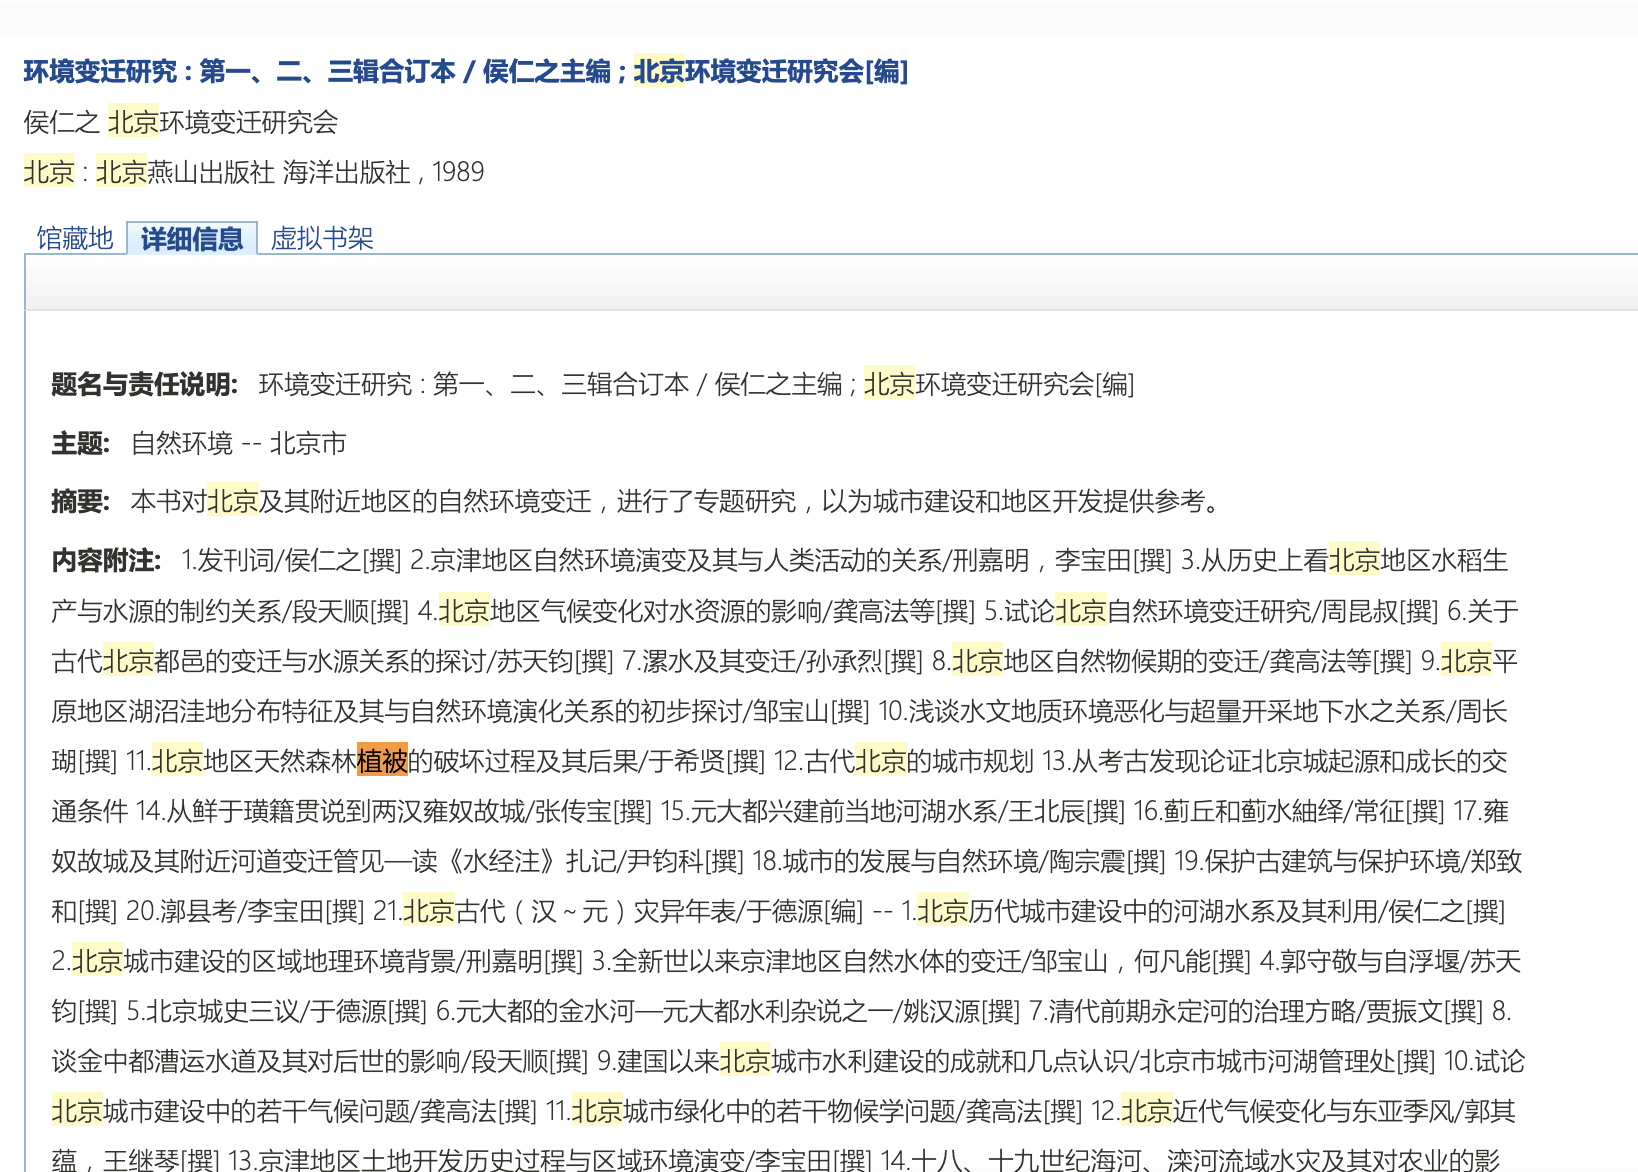This screenshot has width=1638, height=1172.
Task: Click the entry 5.北京城史三议/于德源[撰]
Action: [x=277, y=1011]
